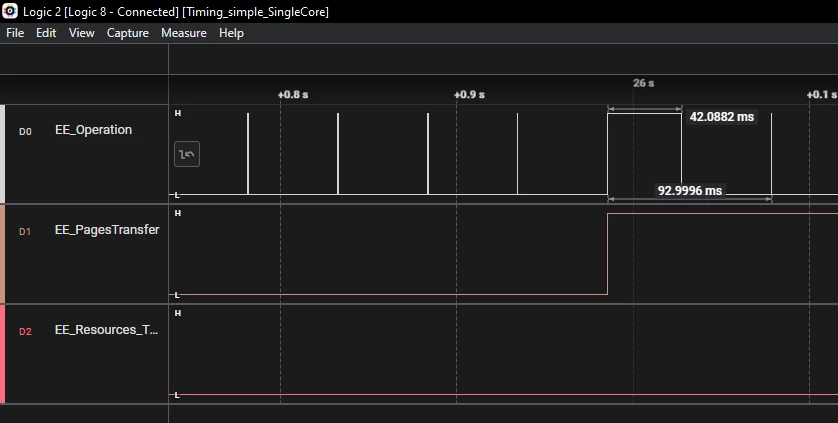Click the +0.9 s timeline marker
Screen dimensions: 838x423
click(x=469, y=95)
